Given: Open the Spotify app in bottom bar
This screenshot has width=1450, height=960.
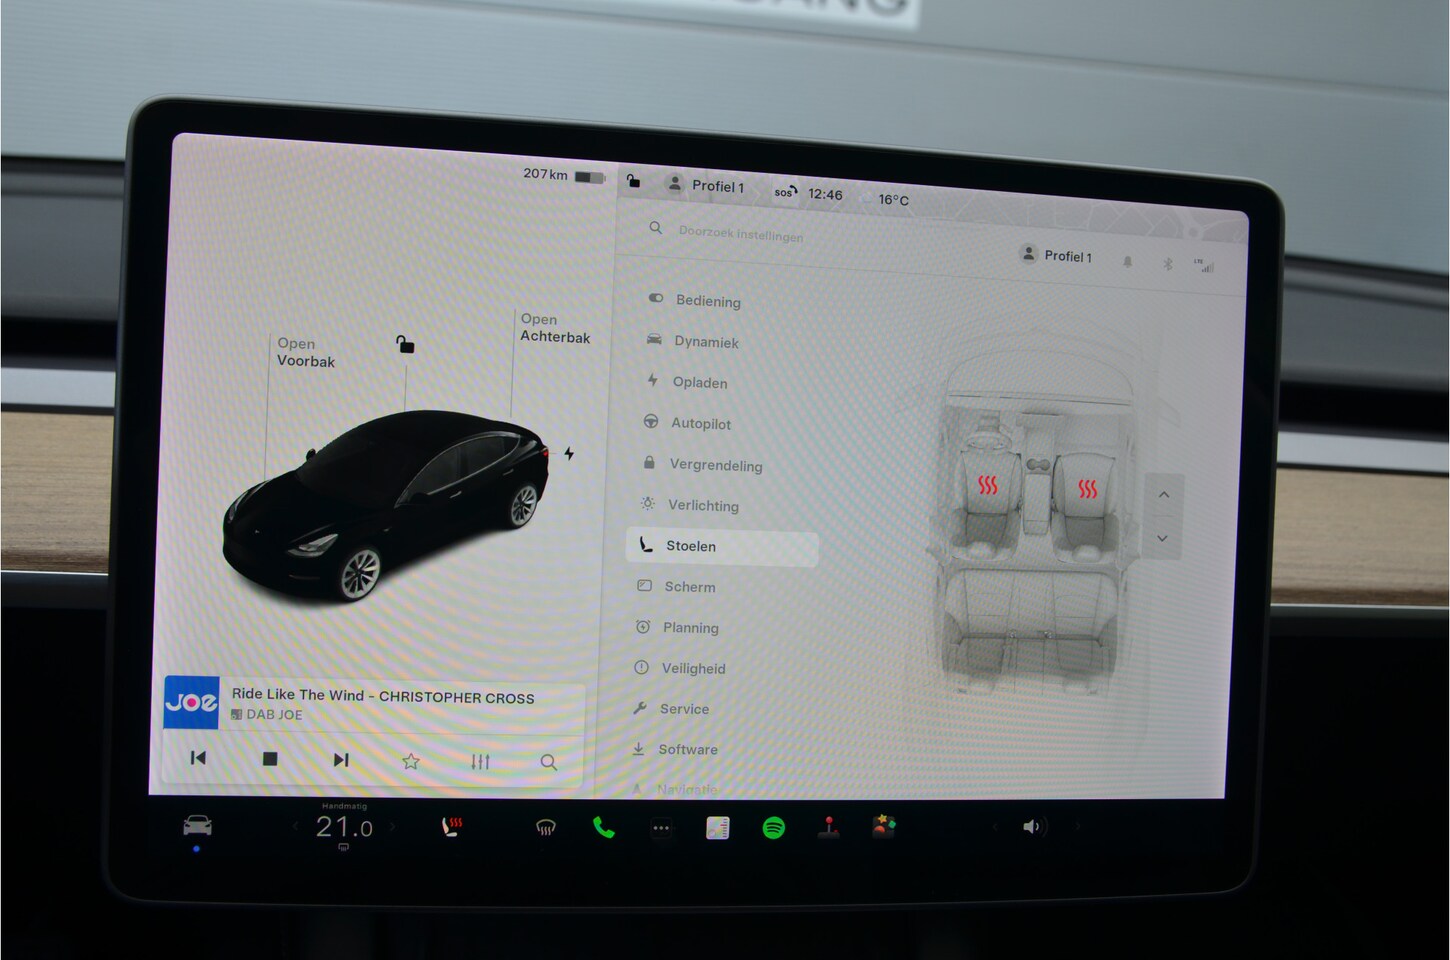Looking at the screenshot, I should click(773, 828).
